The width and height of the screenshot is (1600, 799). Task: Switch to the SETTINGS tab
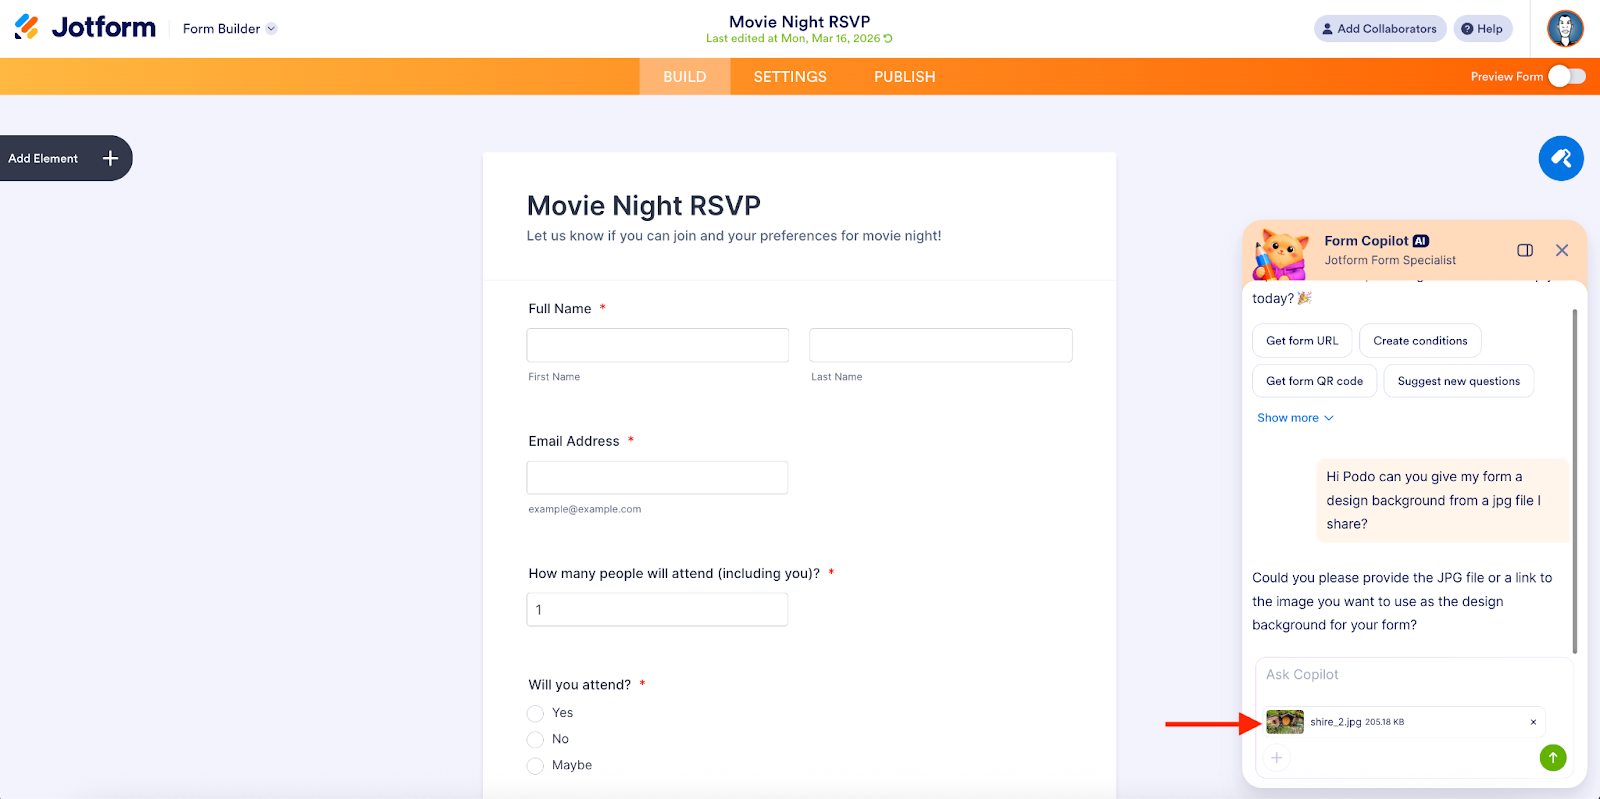pyautogui.click(x=790, y=77)
